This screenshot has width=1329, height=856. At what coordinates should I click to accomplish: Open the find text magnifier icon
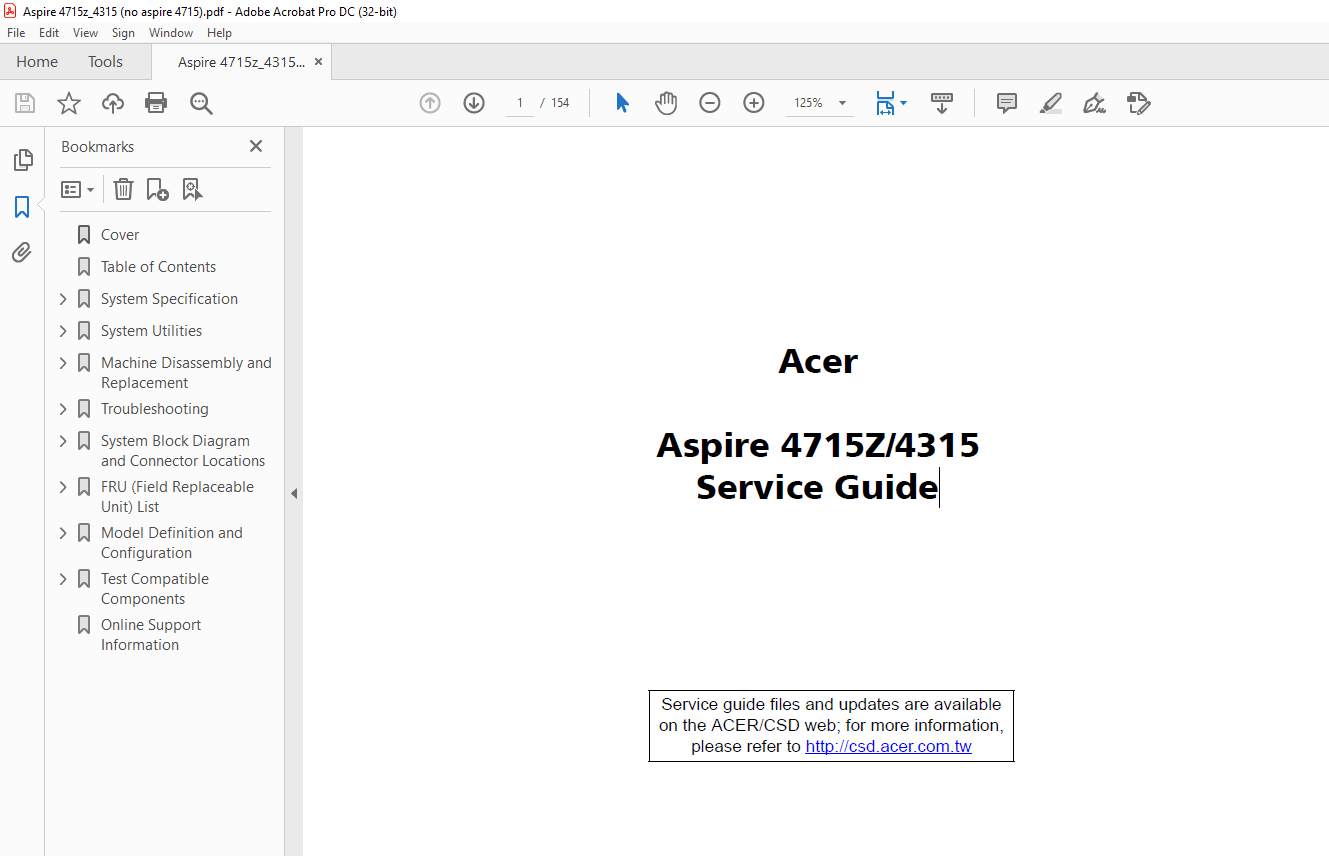click(201, 103)
